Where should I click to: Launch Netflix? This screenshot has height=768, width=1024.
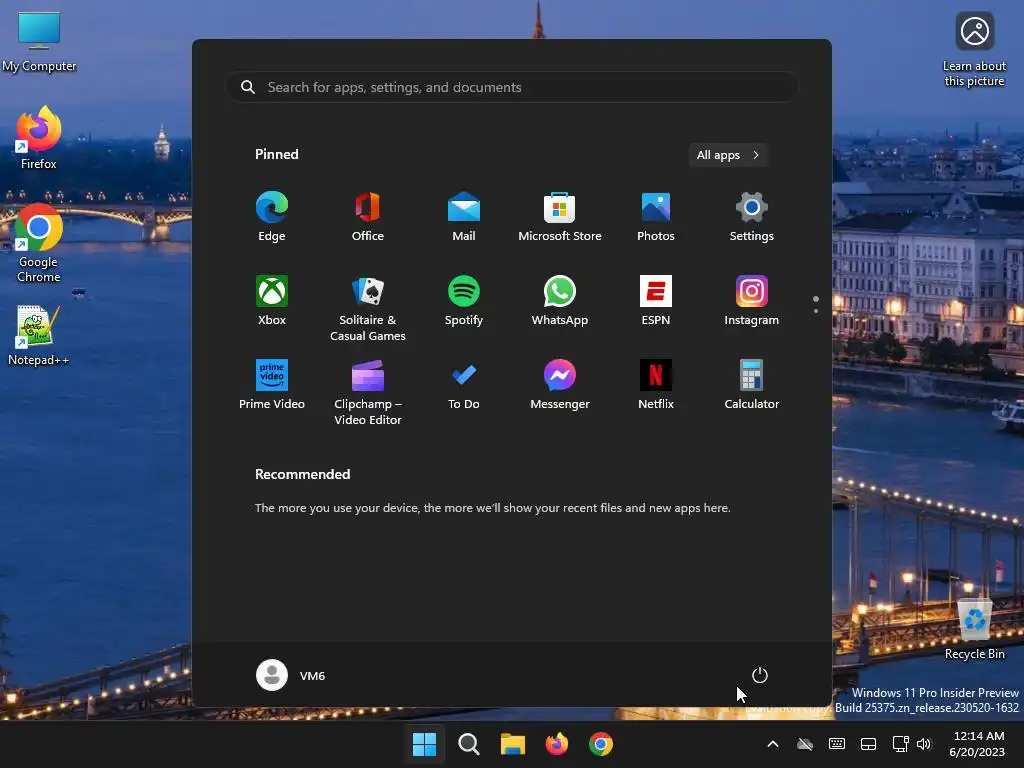coord(656,385)
